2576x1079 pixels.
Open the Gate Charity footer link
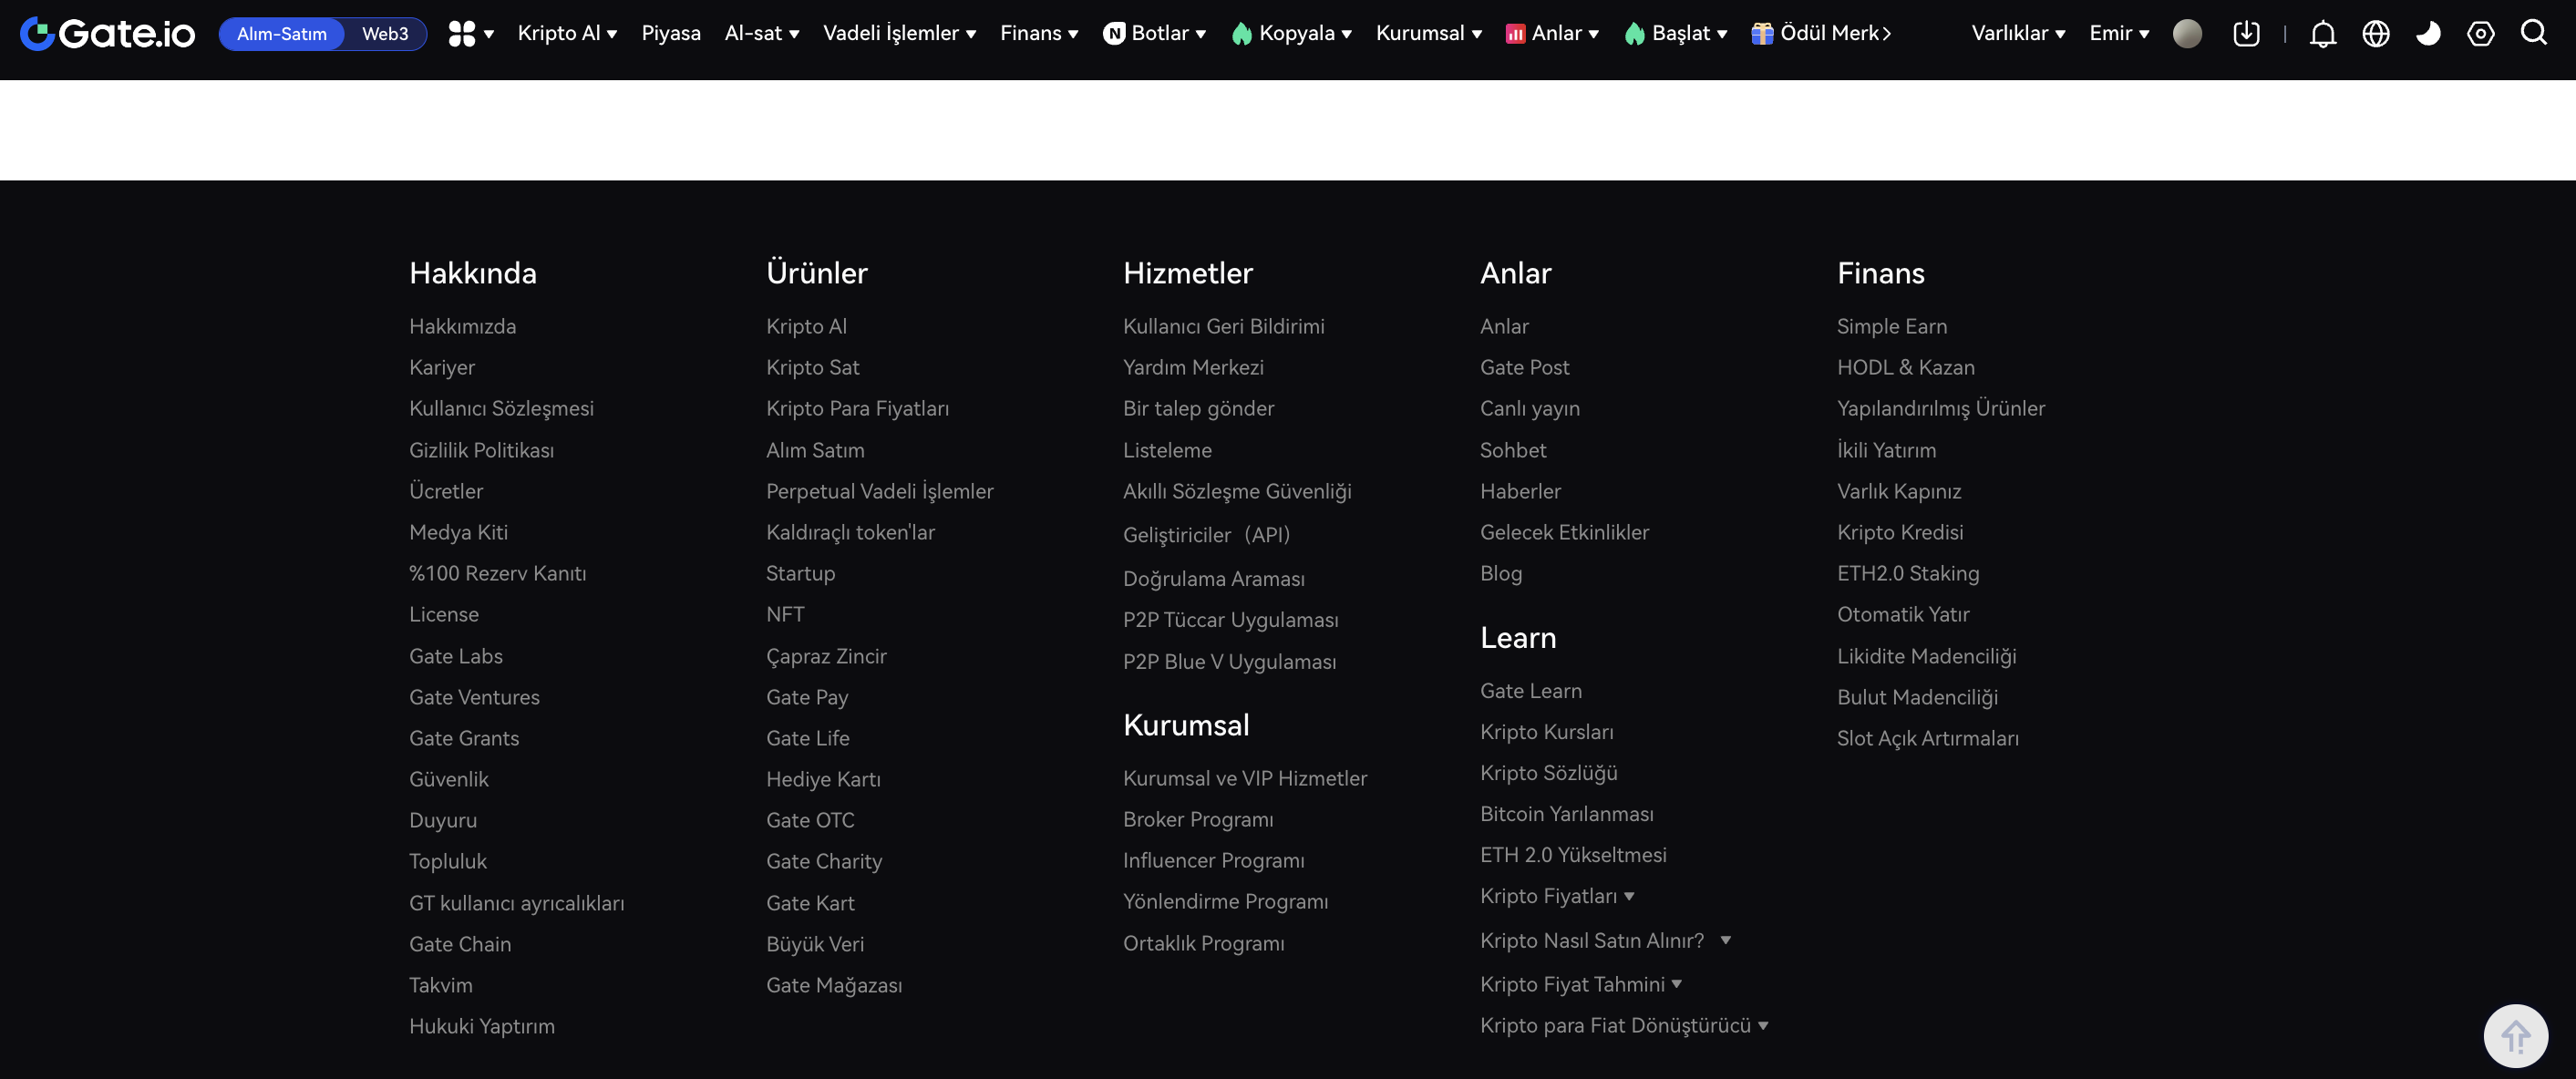[x=824, y=861]
